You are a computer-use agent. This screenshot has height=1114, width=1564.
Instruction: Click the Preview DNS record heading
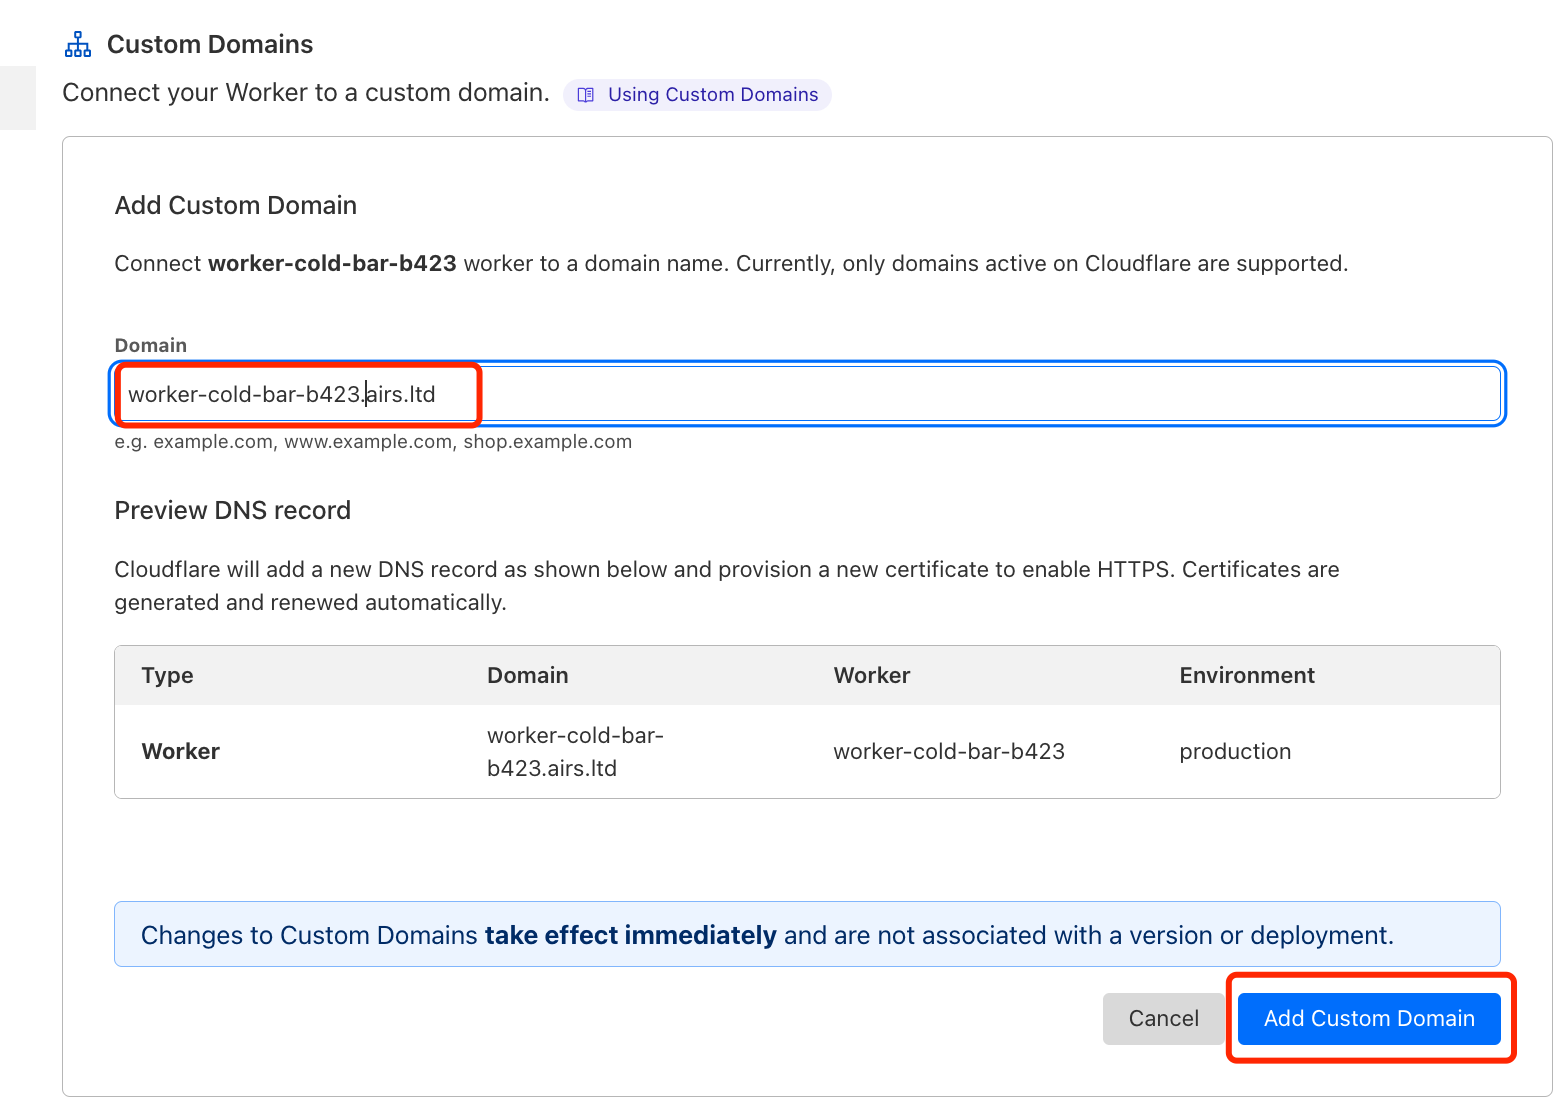tap(233, 510)
